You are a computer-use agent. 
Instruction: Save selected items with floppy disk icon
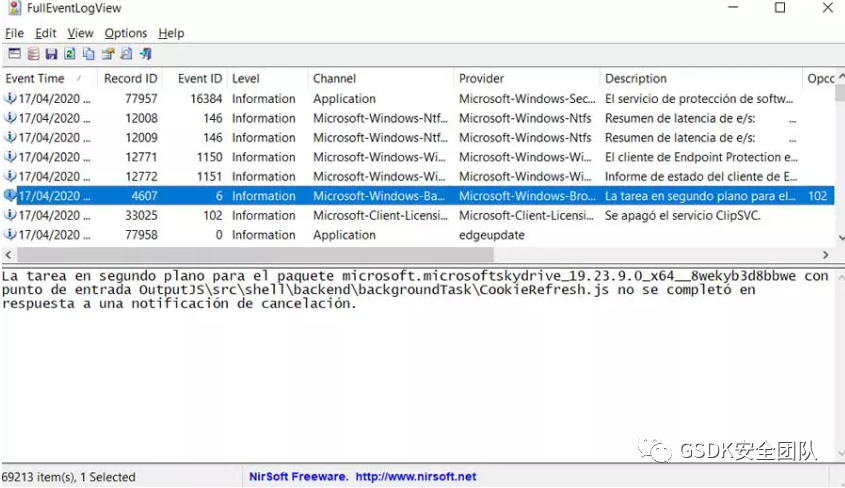pyautogui.click(x=51, y=53)
